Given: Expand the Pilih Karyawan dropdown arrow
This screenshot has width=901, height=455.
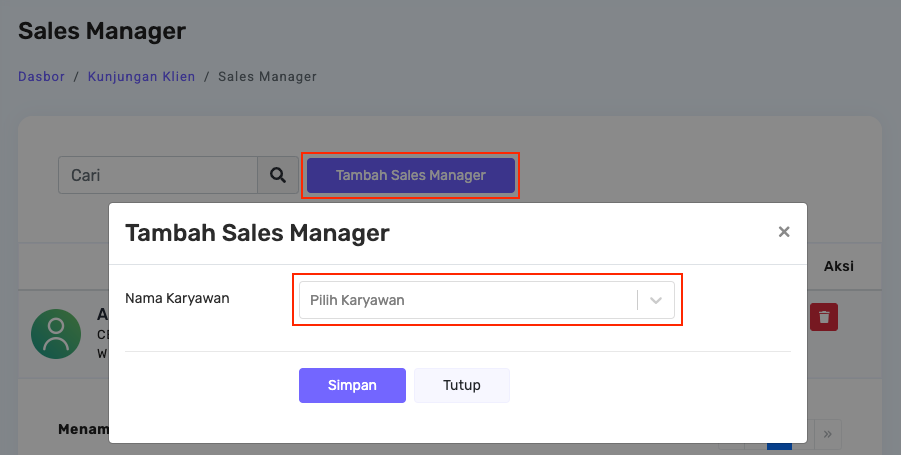Looking at the screenshot, I should pyautogui.click(x=656, y=300).
